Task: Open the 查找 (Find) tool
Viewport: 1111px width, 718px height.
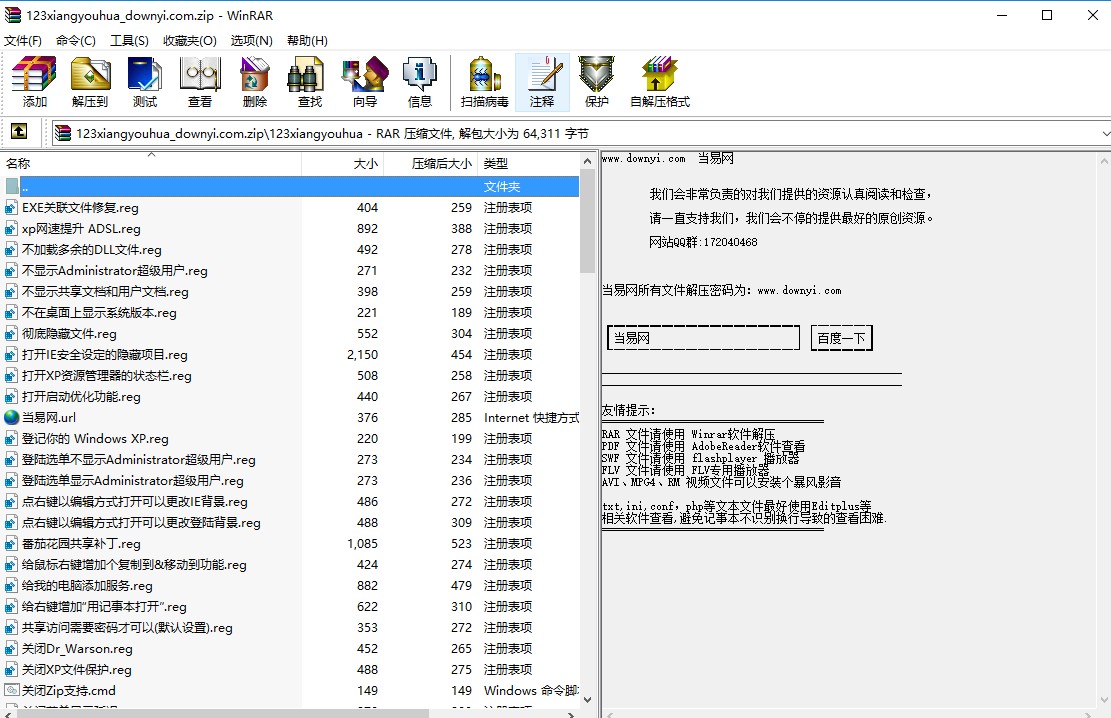Action: click(x=306, y=80)
